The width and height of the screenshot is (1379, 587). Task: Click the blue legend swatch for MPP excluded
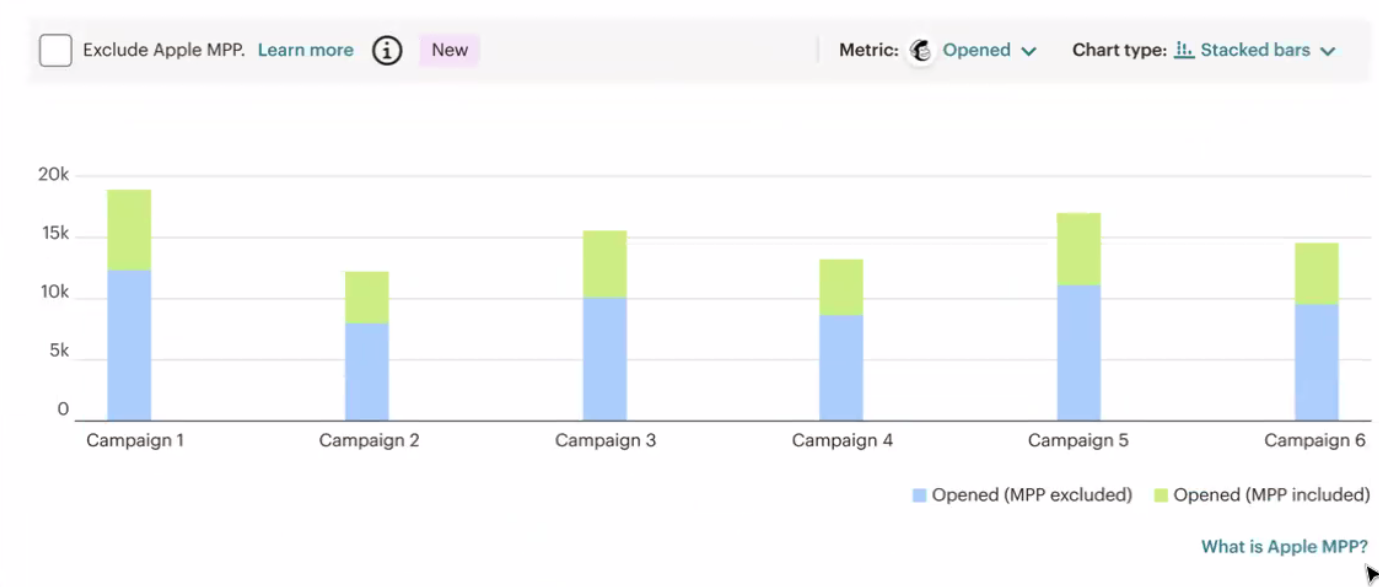point(919,495)
